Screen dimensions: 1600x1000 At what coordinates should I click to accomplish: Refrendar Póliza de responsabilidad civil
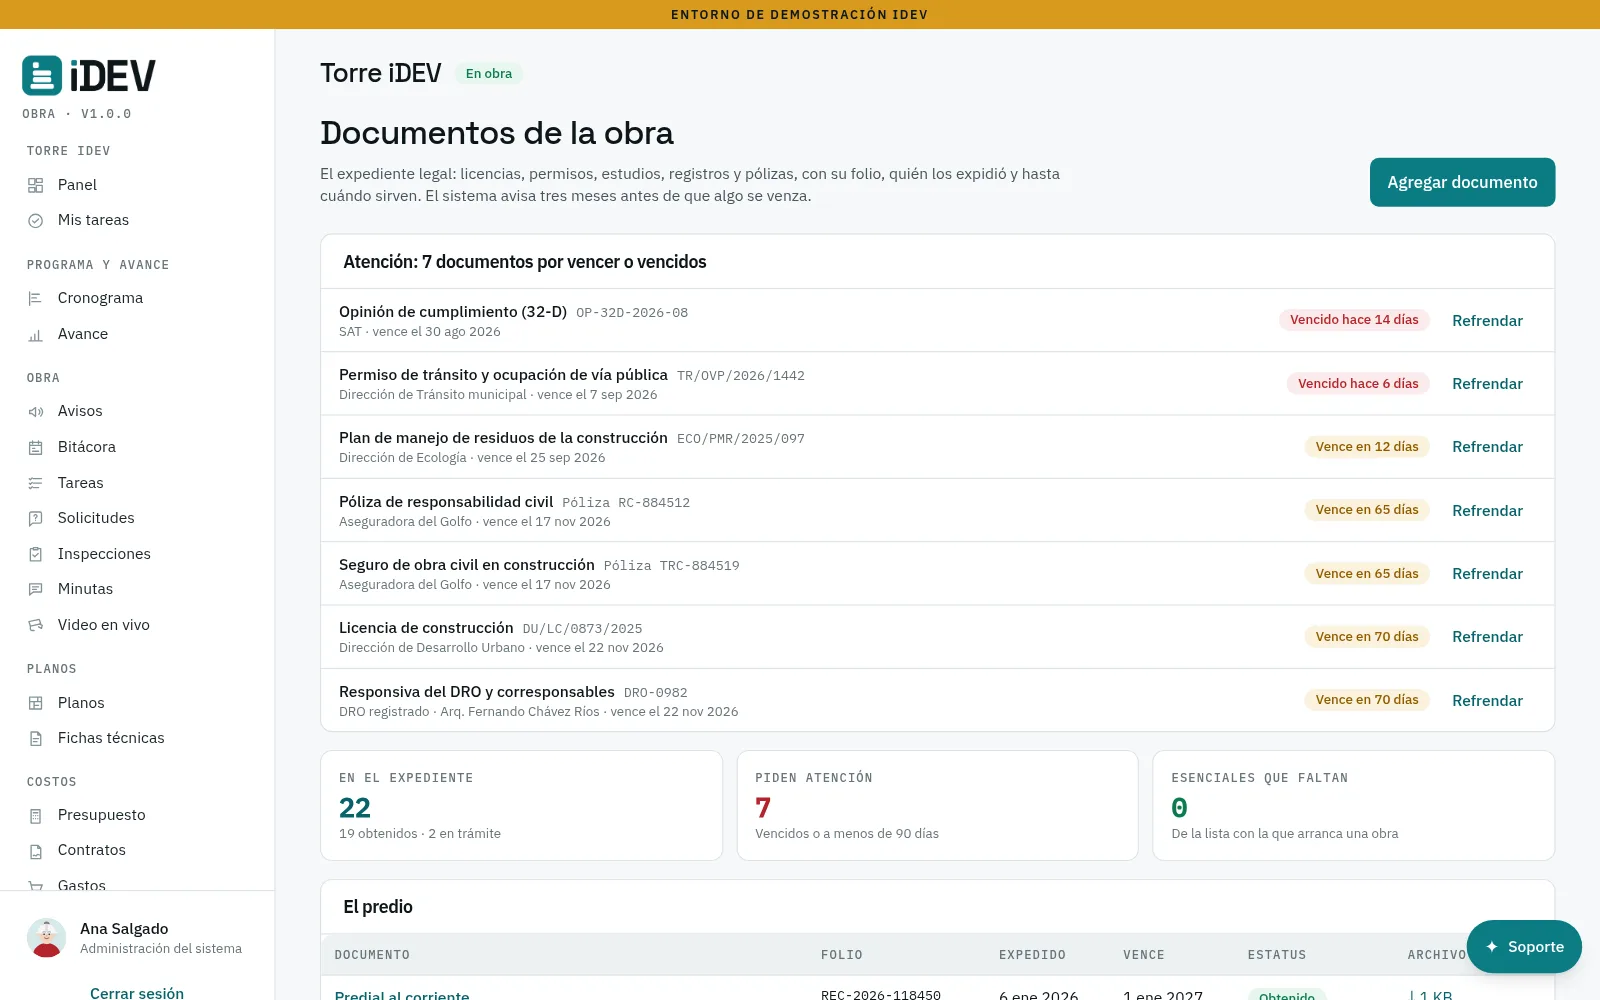pos(1487,511)
